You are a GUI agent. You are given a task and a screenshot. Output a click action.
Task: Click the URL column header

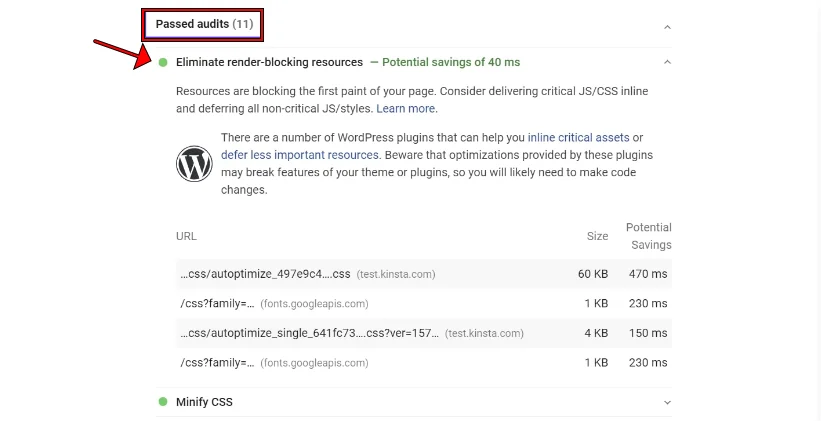[186, 236]
